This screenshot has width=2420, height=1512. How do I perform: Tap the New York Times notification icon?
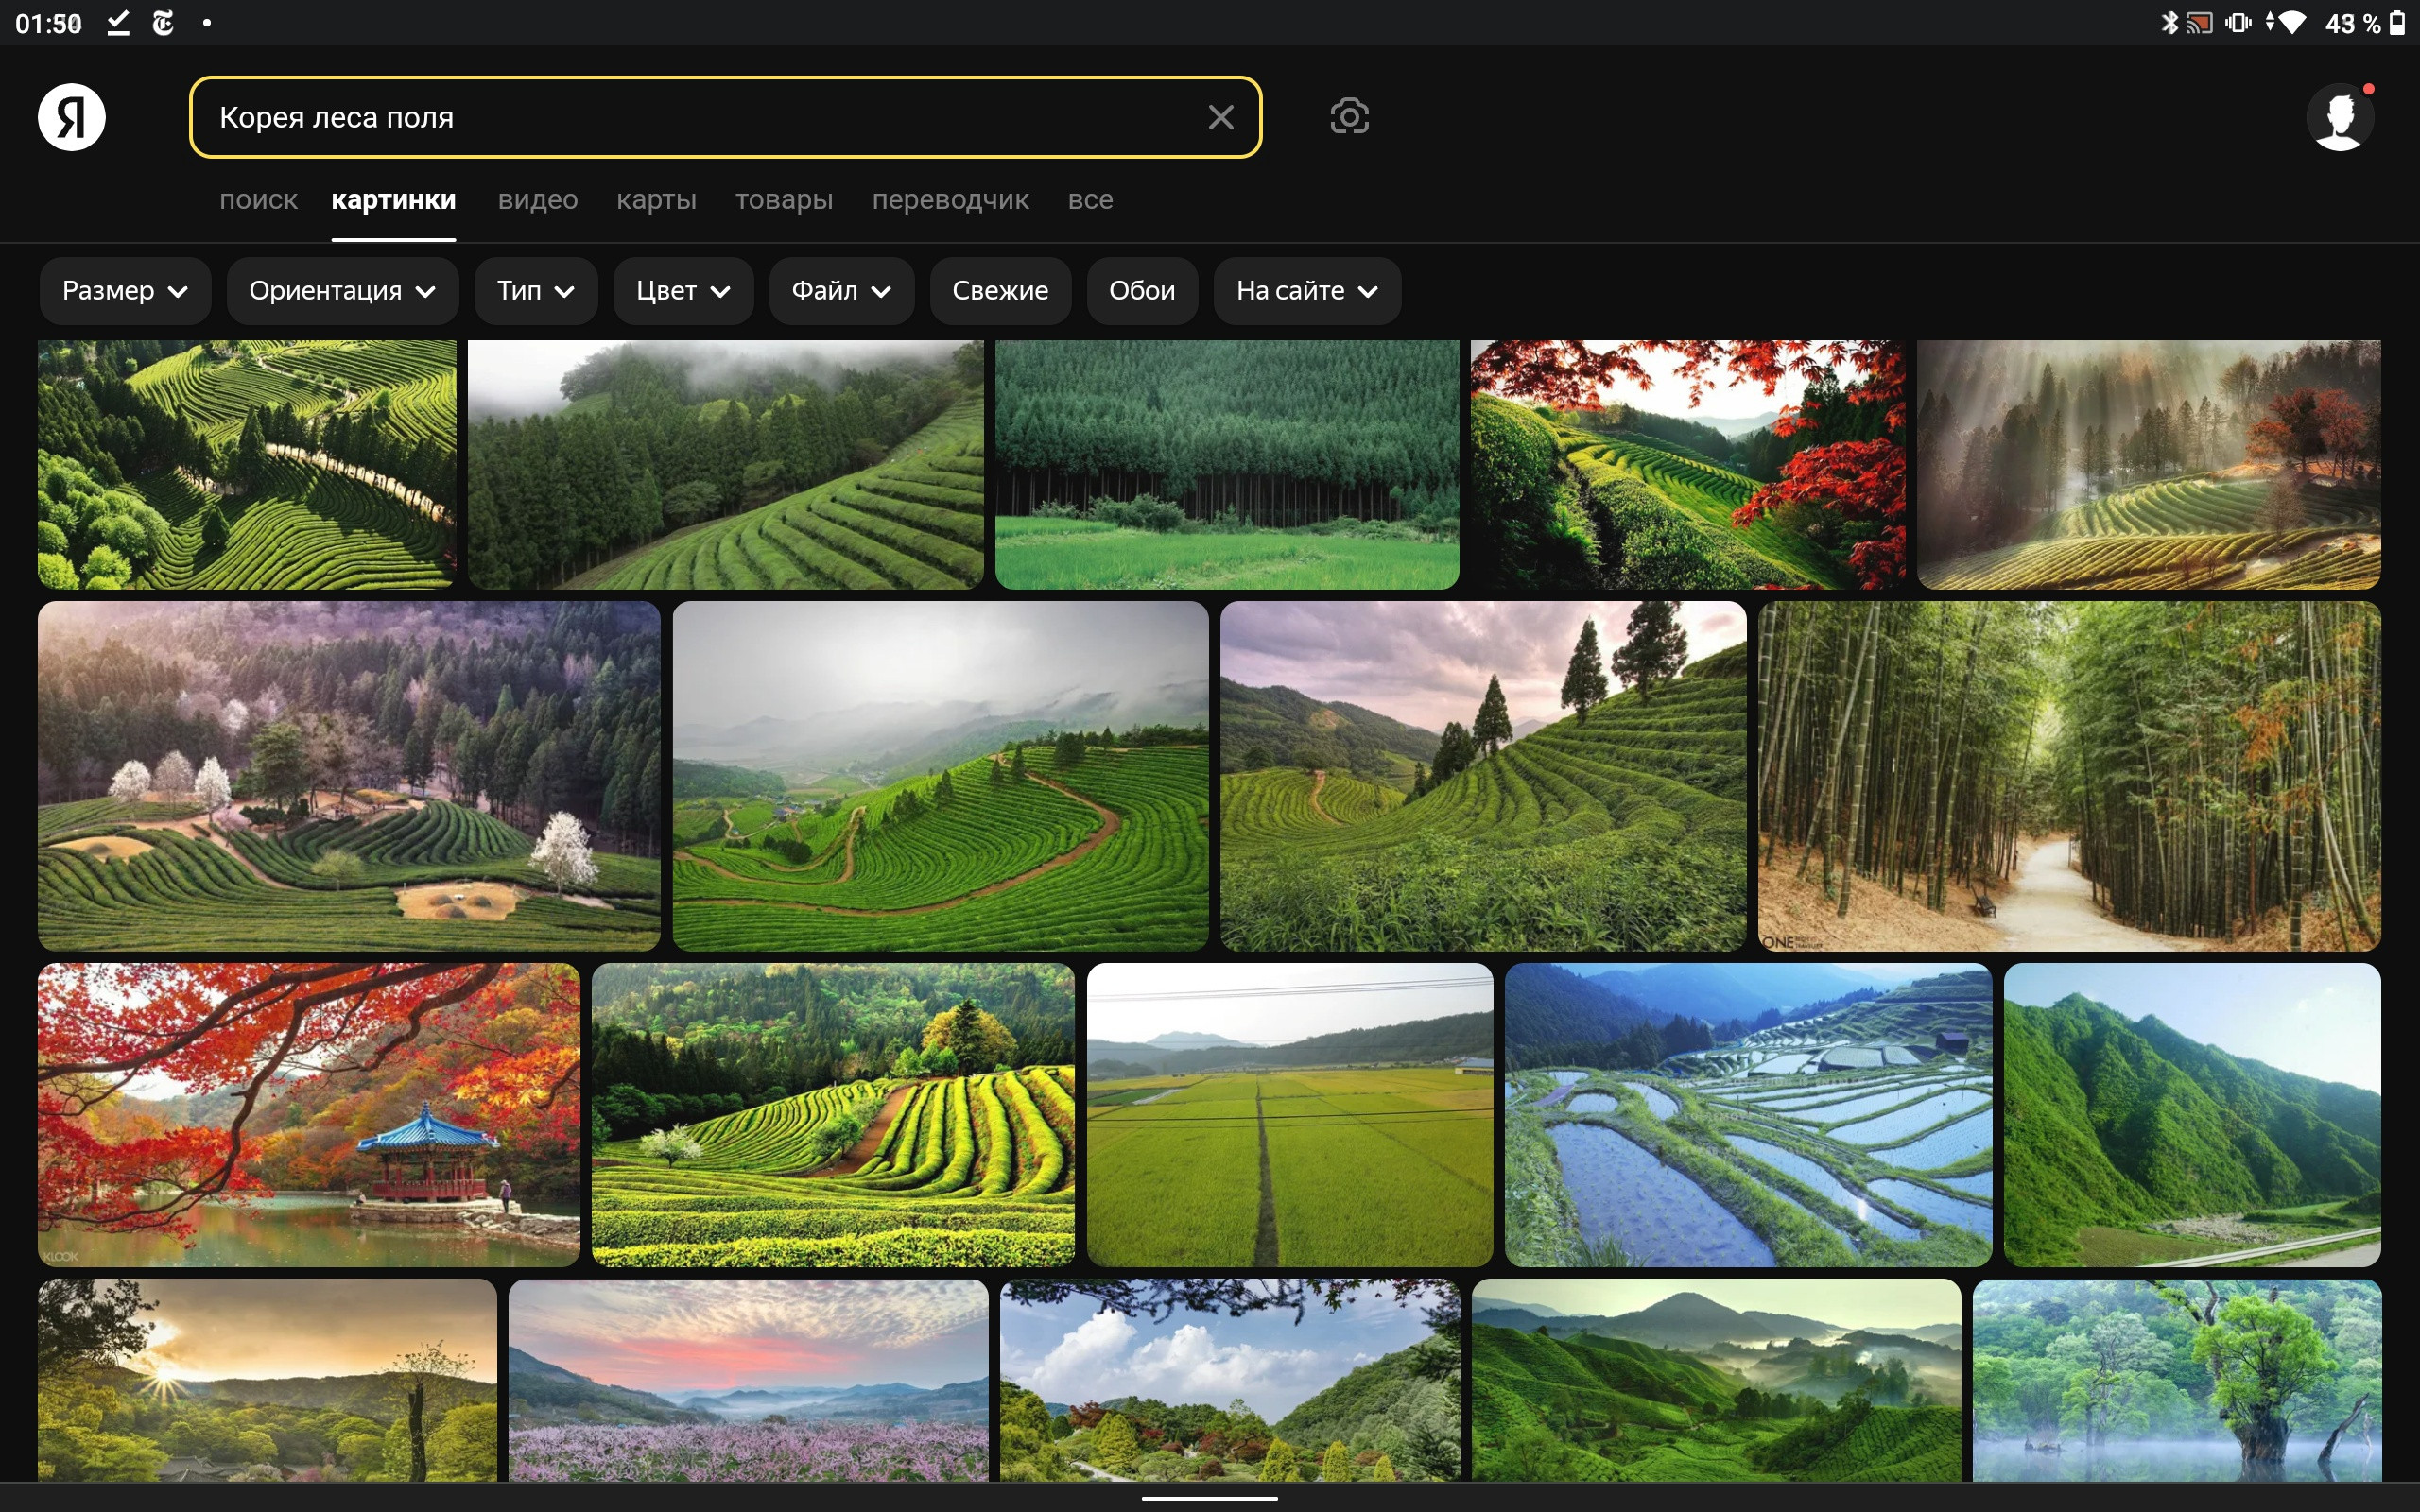click(x=163, y=23)
